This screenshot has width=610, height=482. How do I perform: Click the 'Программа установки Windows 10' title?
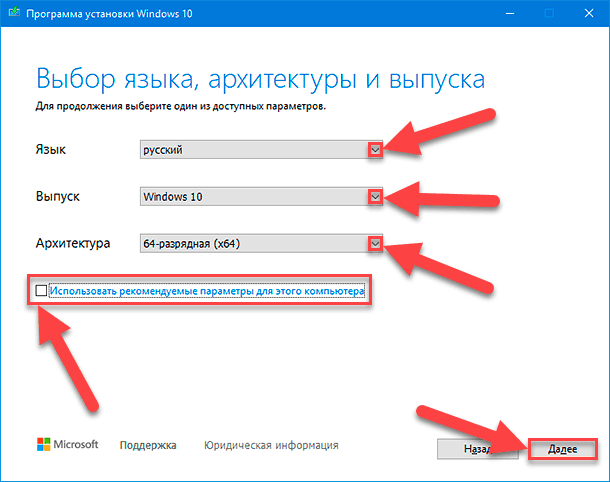tap(109, 14)
